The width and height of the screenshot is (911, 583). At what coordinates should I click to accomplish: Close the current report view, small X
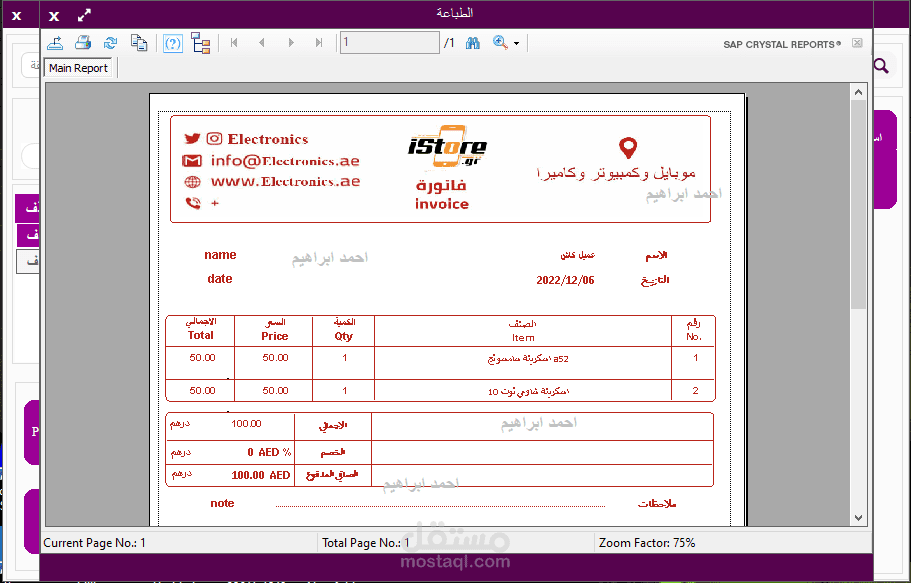(857, 43)
